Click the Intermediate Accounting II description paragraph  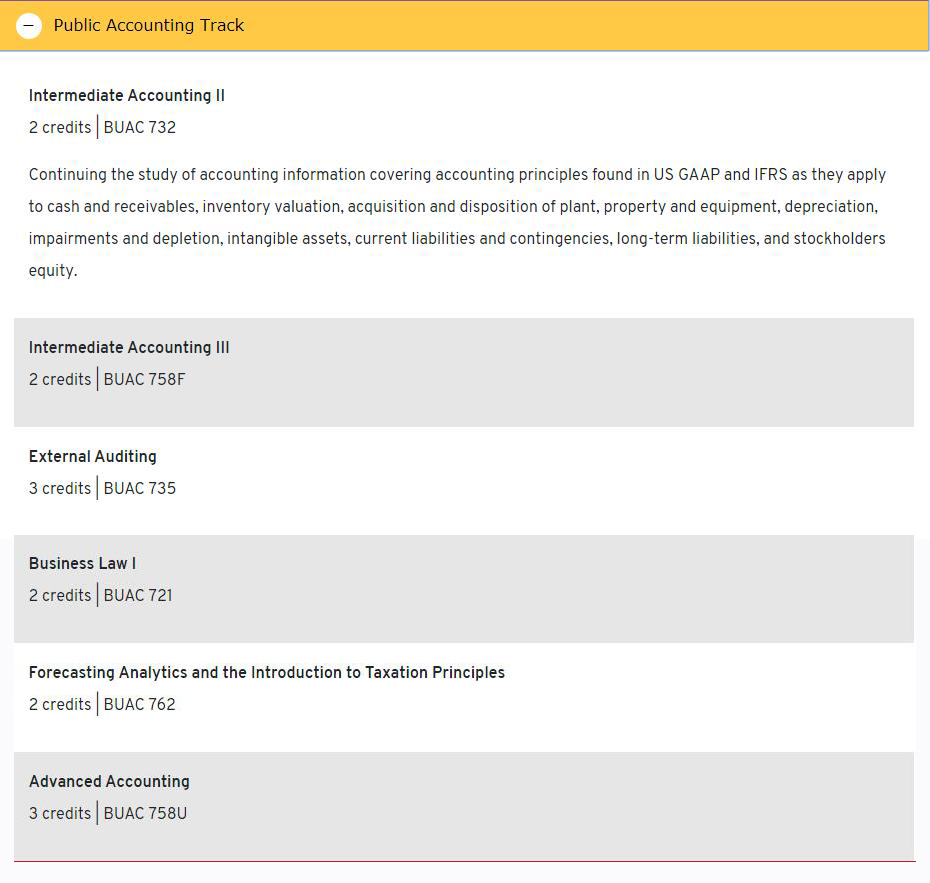(457, 222)
